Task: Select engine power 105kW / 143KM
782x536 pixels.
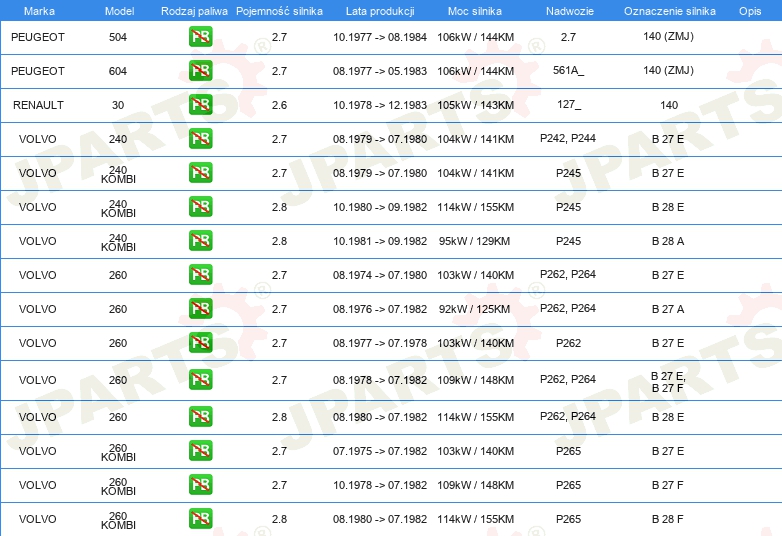Action: click(475, 105)
